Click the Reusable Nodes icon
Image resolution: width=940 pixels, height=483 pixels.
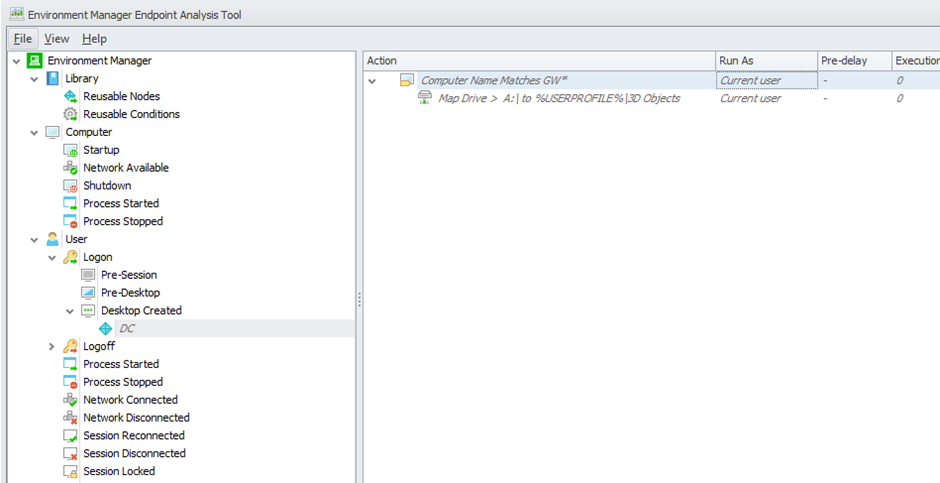point(71,96)
